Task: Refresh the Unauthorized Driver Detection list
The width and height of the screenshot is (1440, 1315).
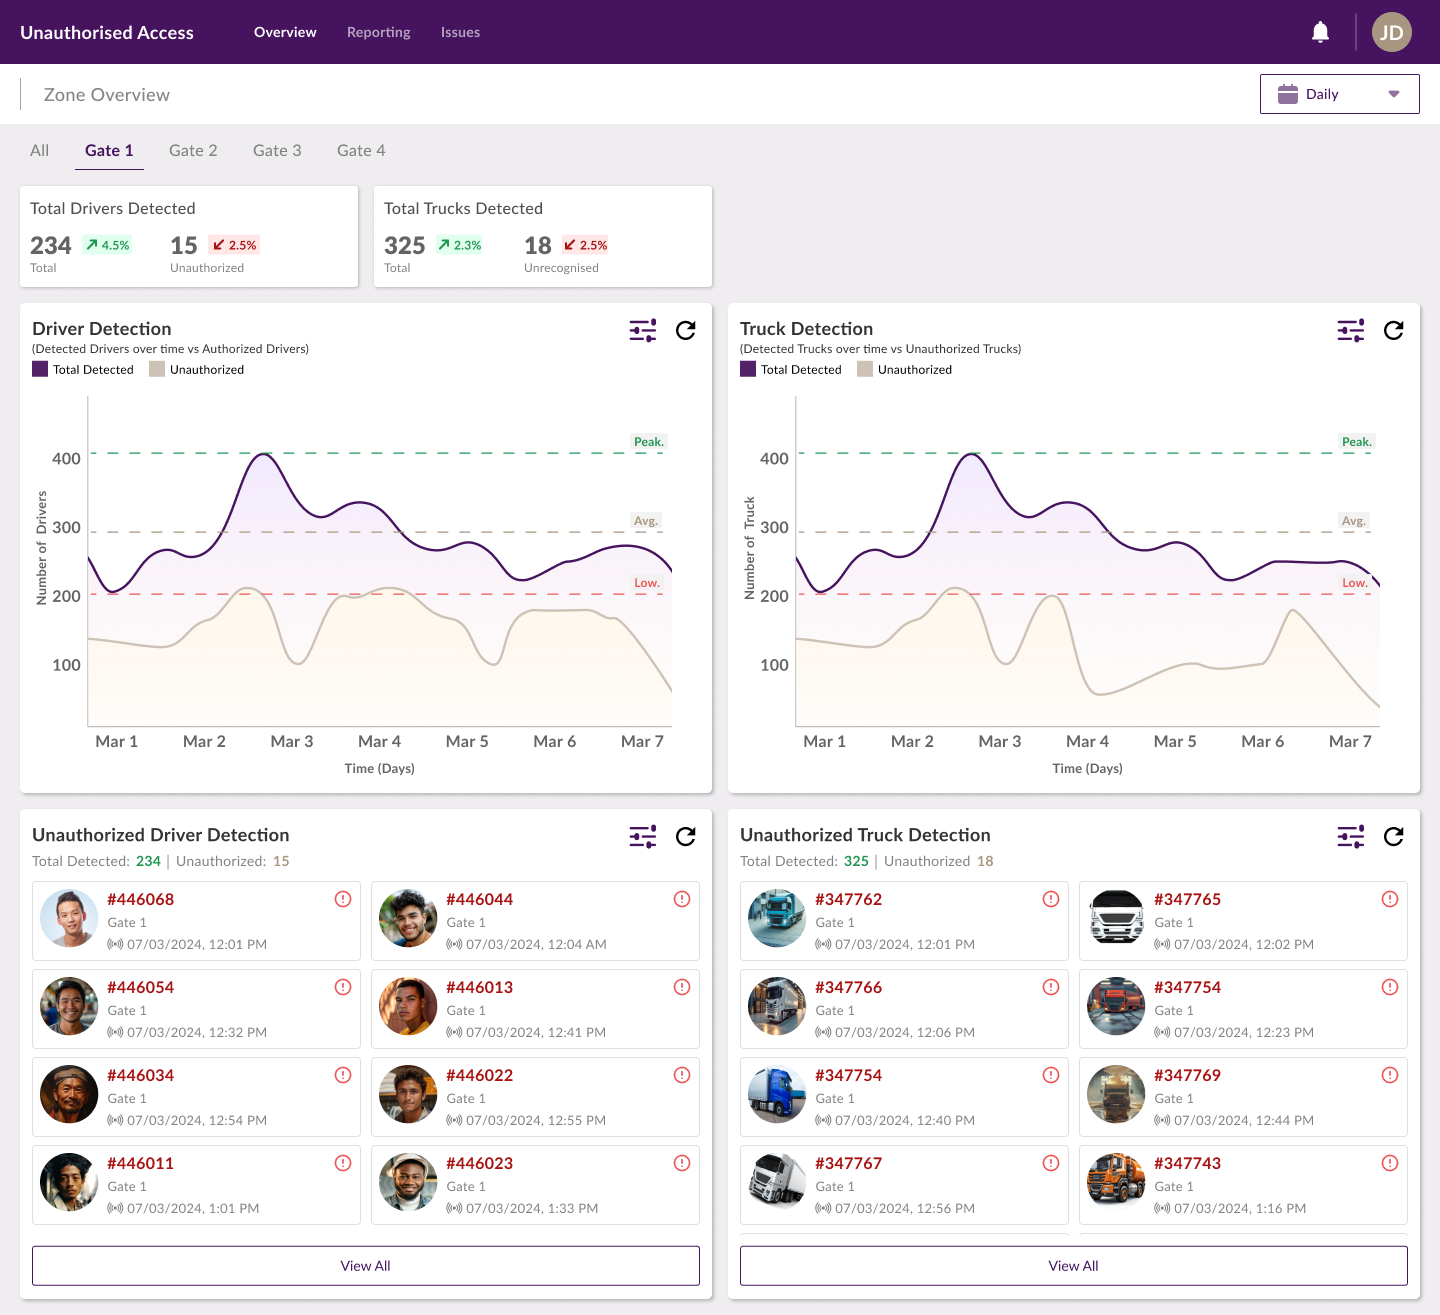Action: click(x=685, y=837)
